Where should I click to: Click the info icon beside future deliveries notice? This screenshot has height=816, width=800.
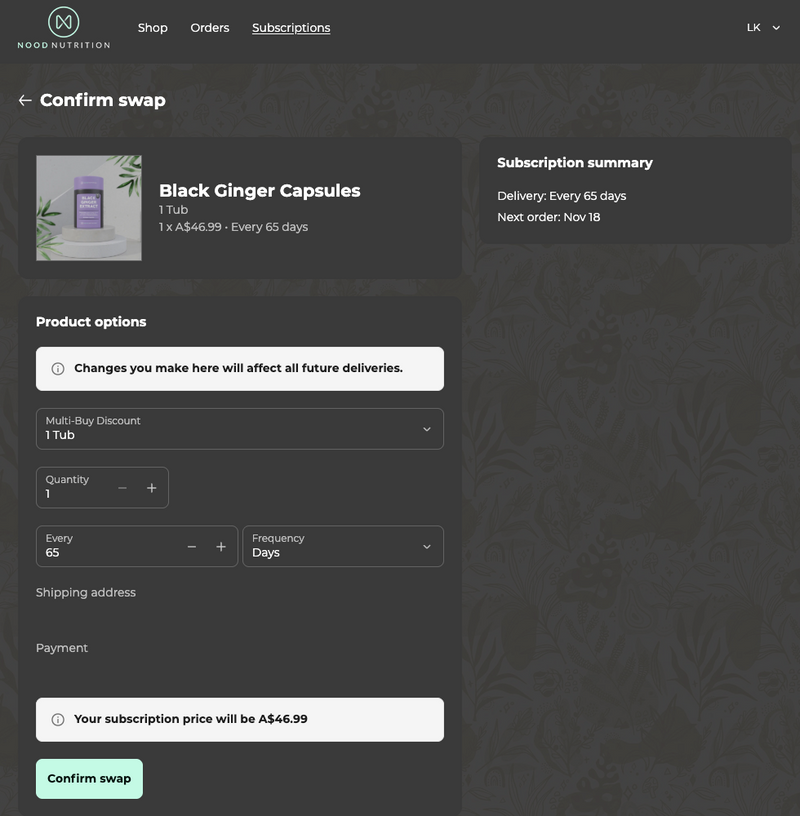[x=58, y=369]
